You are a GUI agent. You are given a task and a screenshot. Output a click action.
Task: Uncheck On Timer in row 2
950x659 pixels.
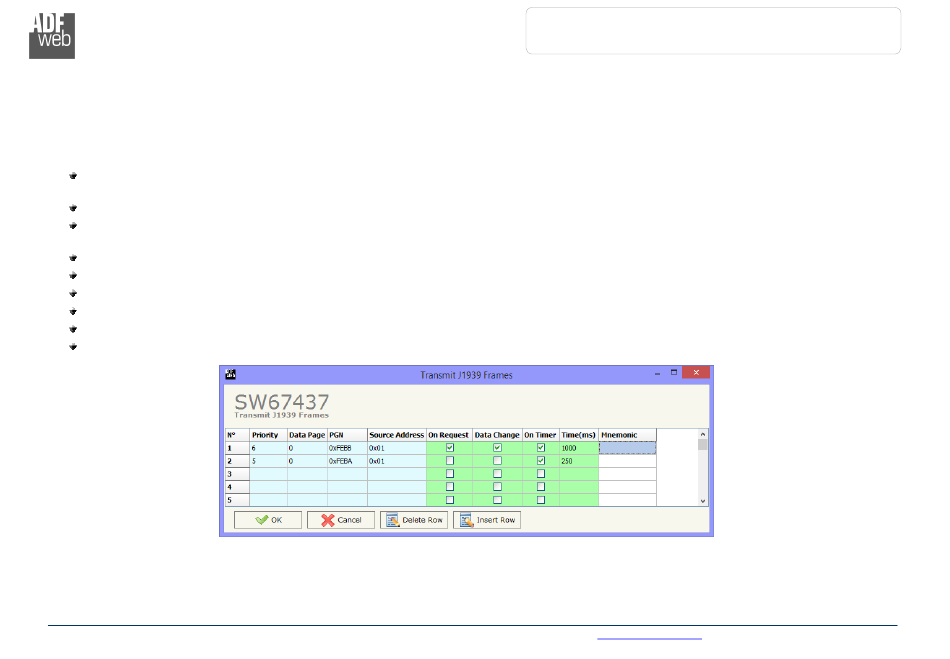pyautogui.click(x=541, y=461)
